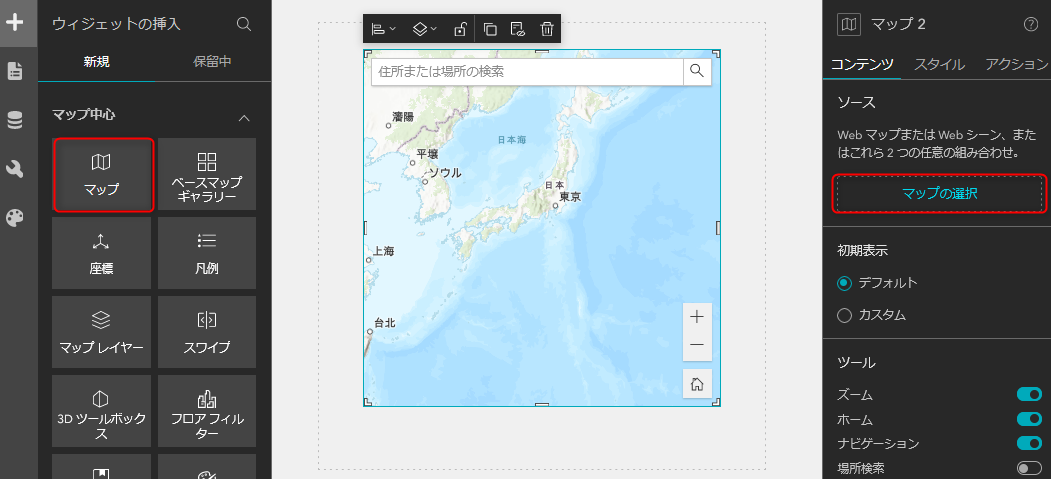
Task: Select the ベースマップ ギャラリー widget
Action: [207, 175]
